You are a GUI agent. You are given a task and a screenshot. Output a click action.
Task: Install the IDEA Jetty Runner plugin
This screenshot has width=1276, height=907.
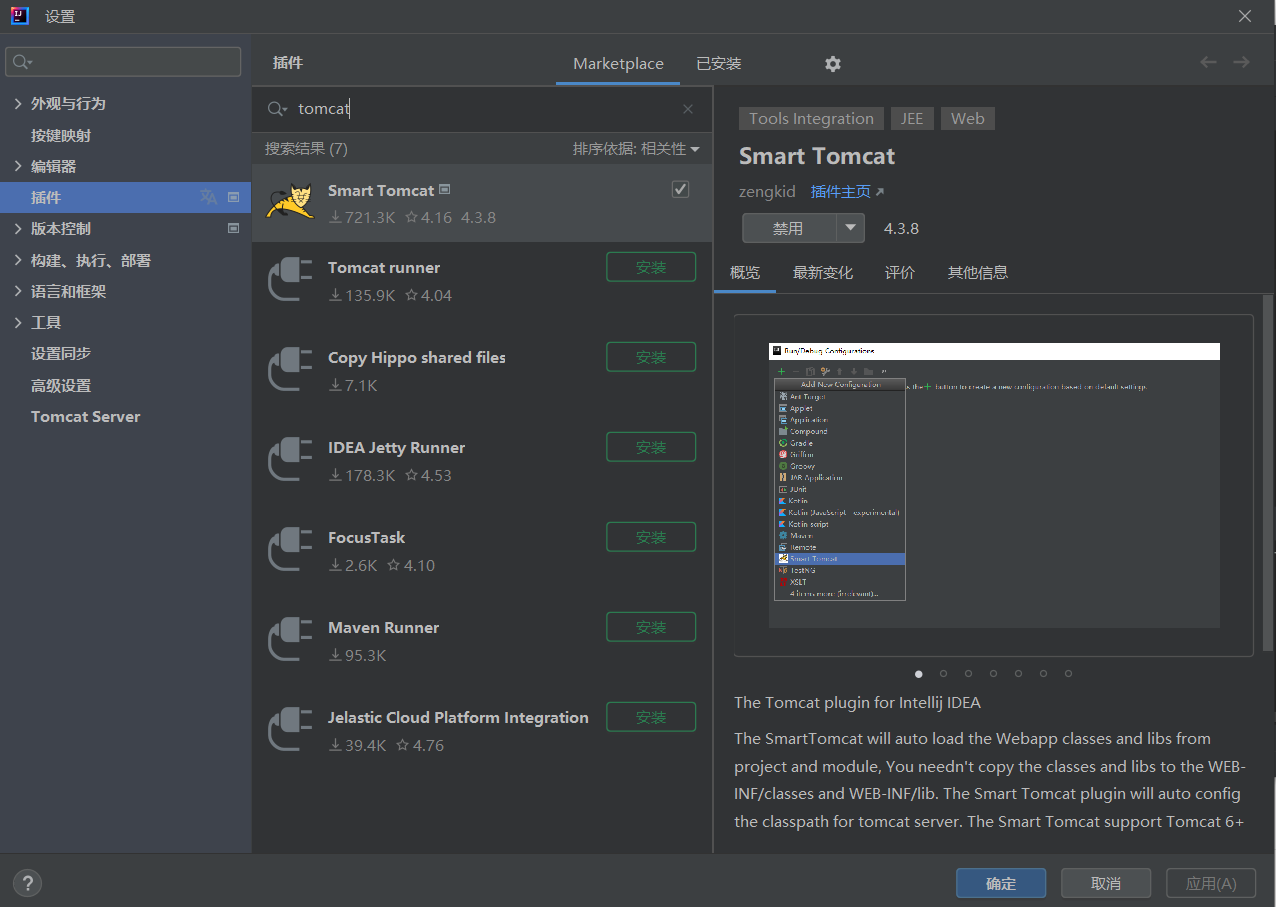tap(651, 447)
